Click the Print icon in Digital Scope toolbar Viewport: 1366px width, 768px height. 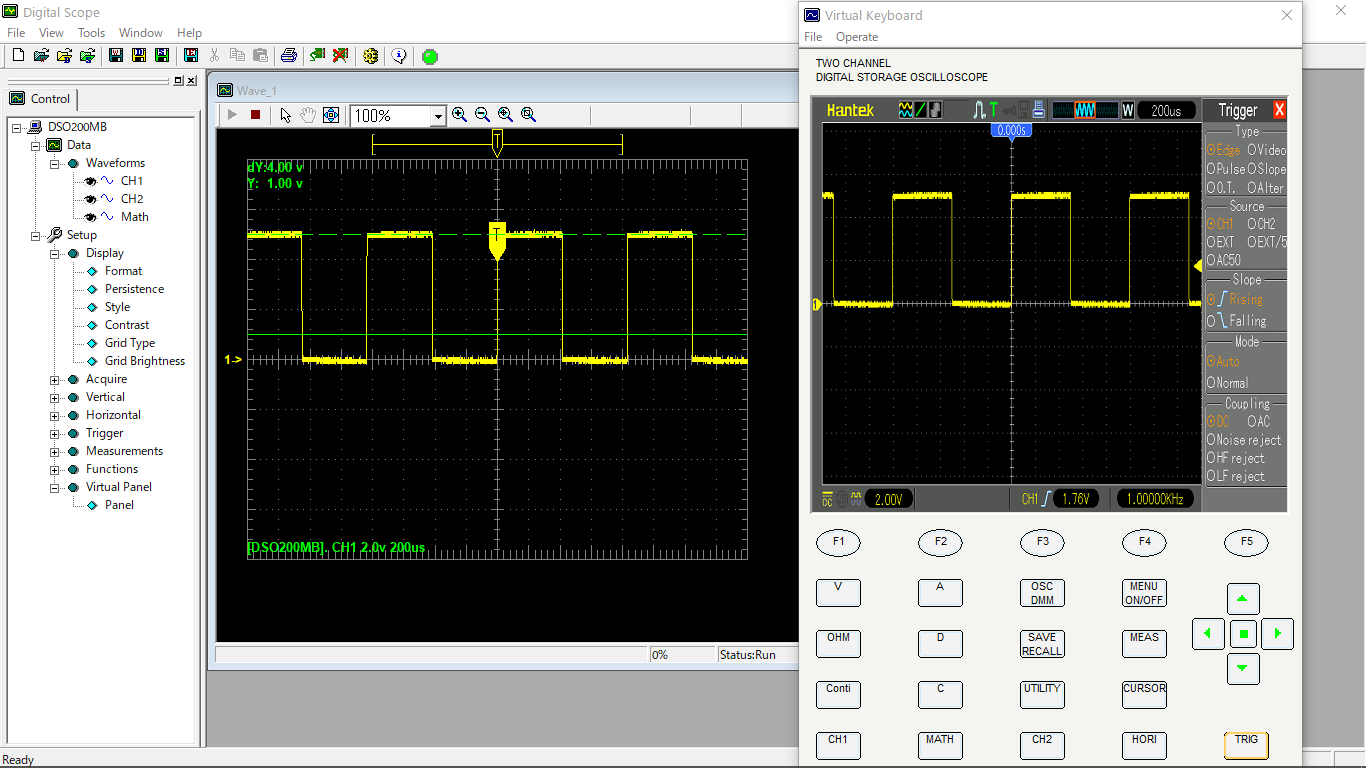(289, 56)
